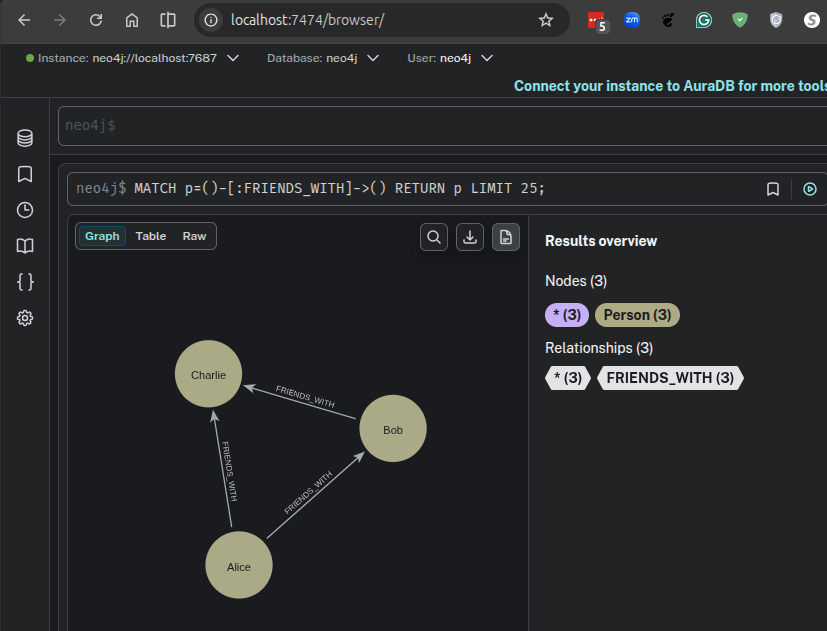Open the red extension with badge 5
Image resolution: width=827 pixels, height=631 pixels.
[597, 21]
